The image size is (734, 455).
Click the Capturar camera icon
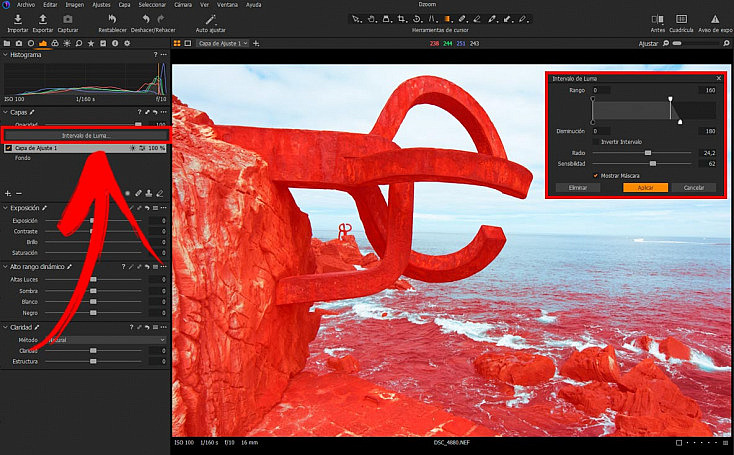(x=68, y=19)
